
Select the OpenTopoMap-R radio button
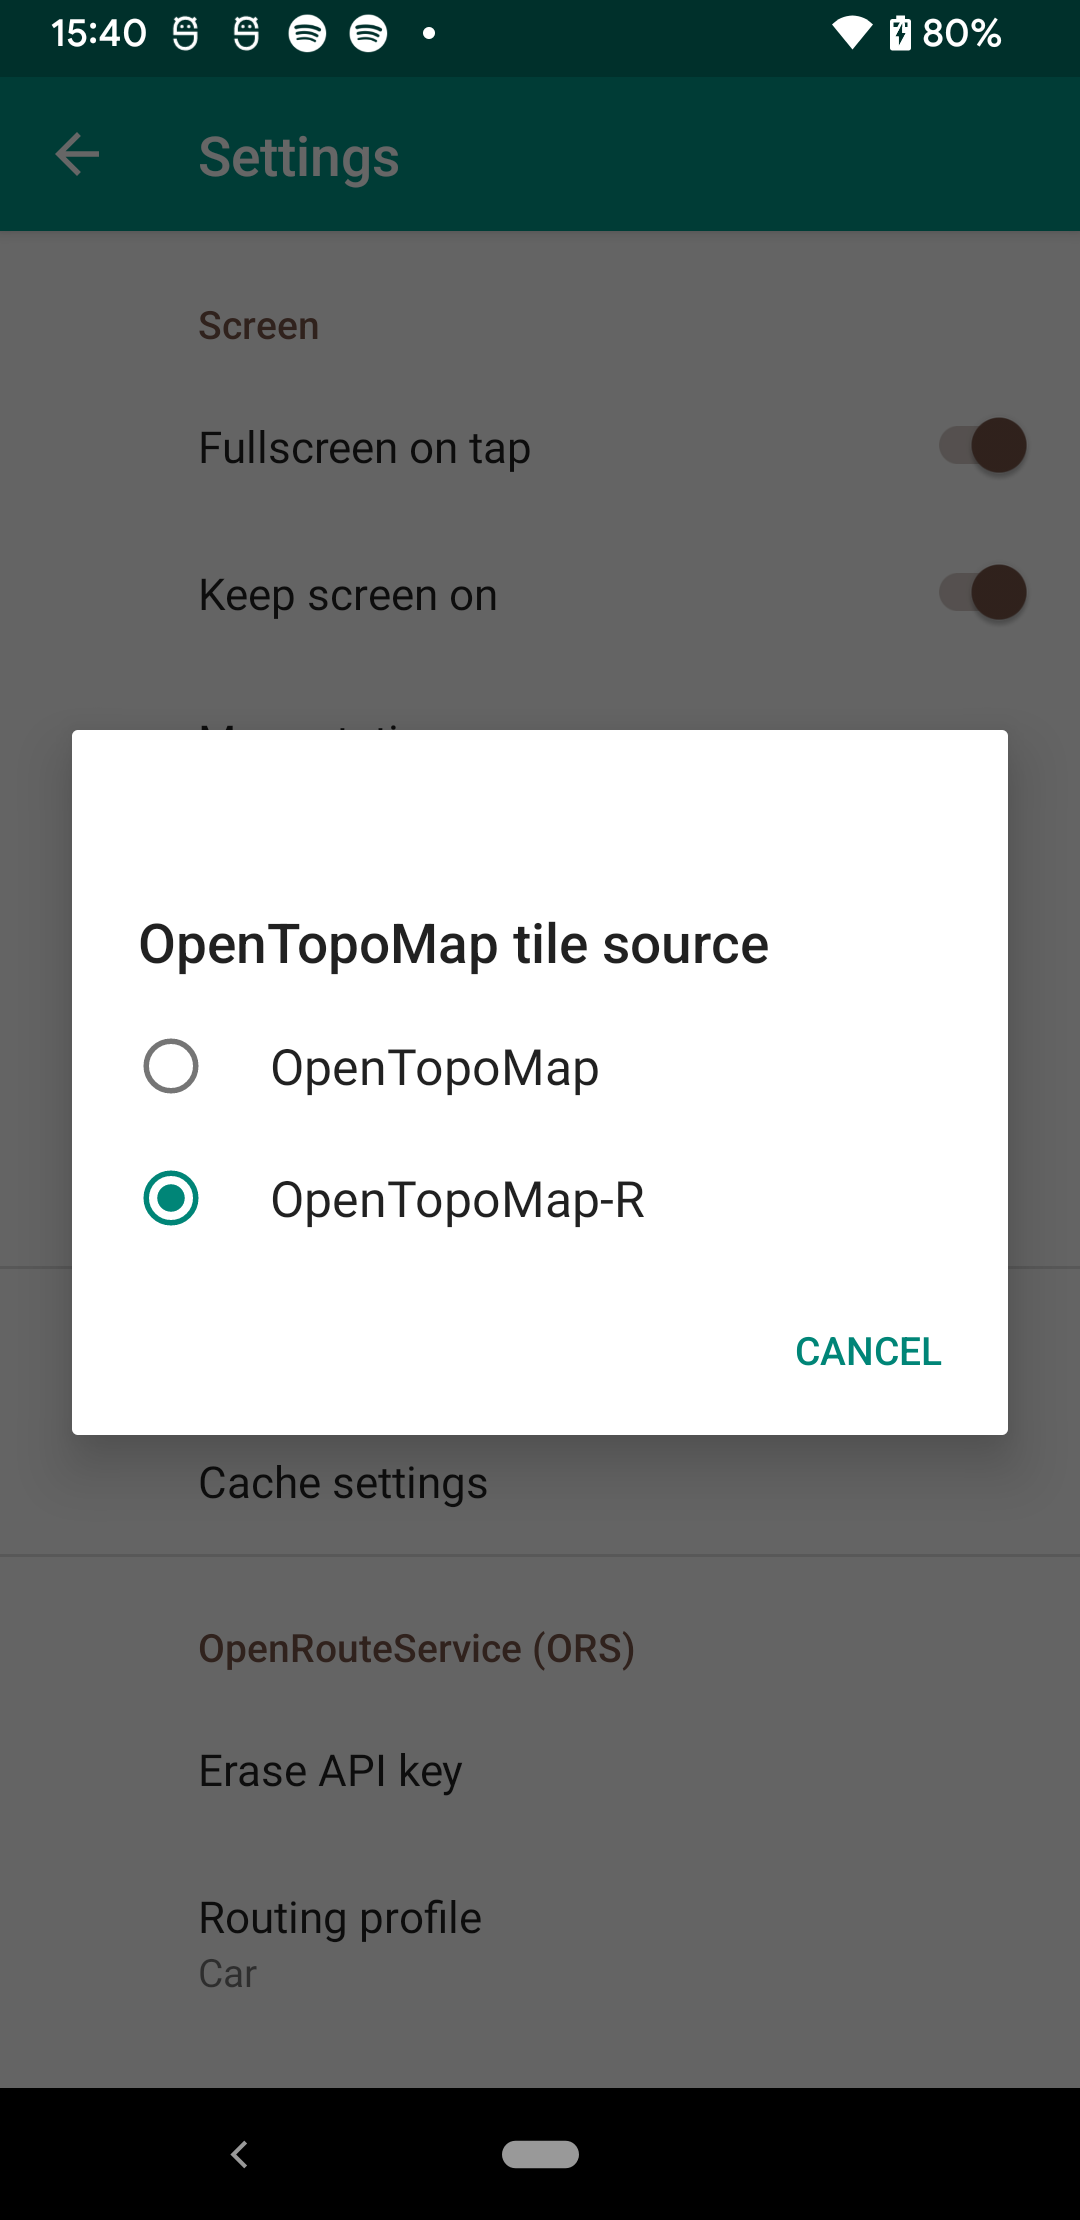[171, 1198]
